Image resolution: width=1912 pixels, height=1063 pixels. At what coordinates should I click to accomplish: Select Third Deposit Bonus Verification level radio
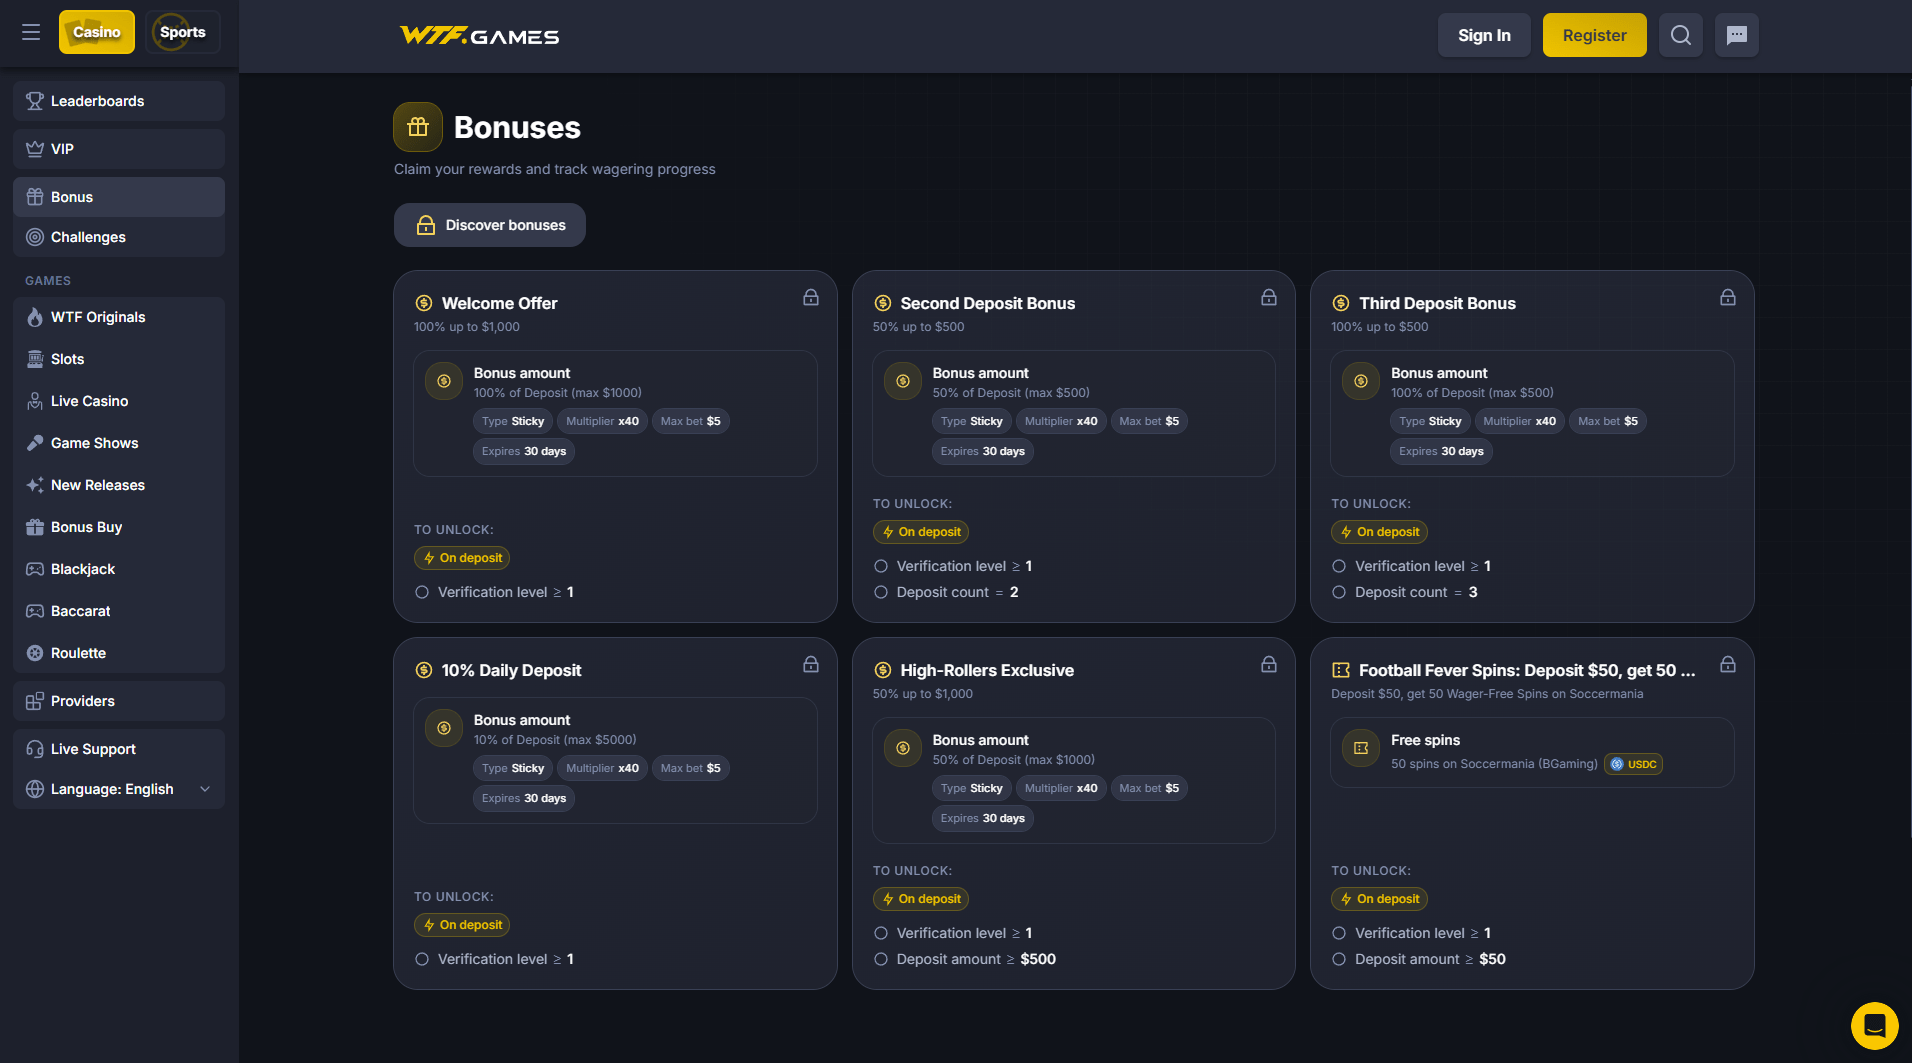pyautogui.click(x=1339, y=566)
